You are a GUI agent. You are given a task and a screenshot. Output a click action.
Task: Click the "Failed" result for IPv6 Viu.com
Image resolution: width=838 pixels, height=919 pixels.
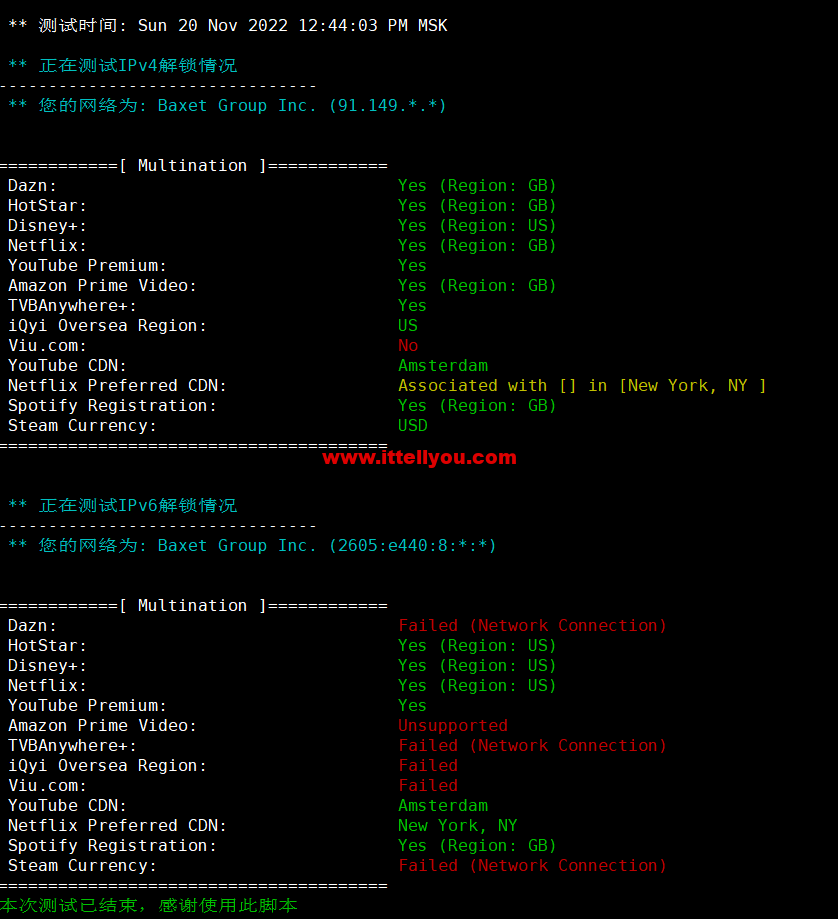(428, 785)
